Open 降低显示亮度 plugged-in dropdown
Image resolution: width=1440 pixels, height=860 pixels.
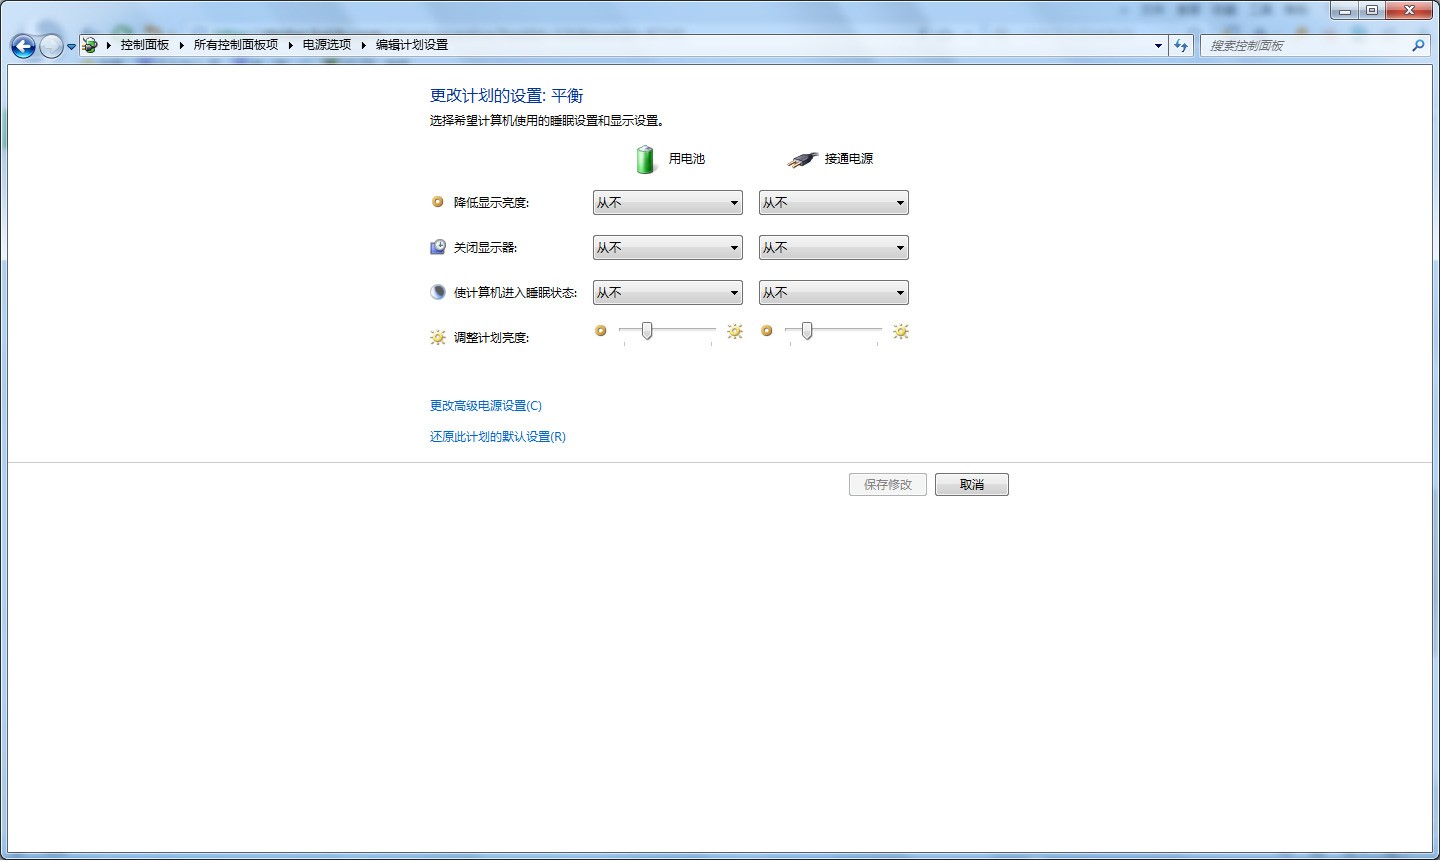click(x=834, y=203)
